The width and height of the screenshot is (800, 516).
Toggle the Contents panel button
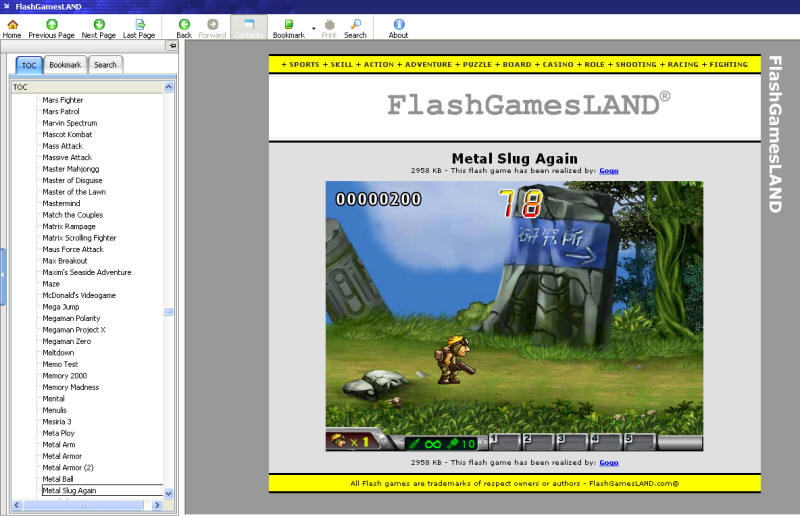tap(249, 28)
